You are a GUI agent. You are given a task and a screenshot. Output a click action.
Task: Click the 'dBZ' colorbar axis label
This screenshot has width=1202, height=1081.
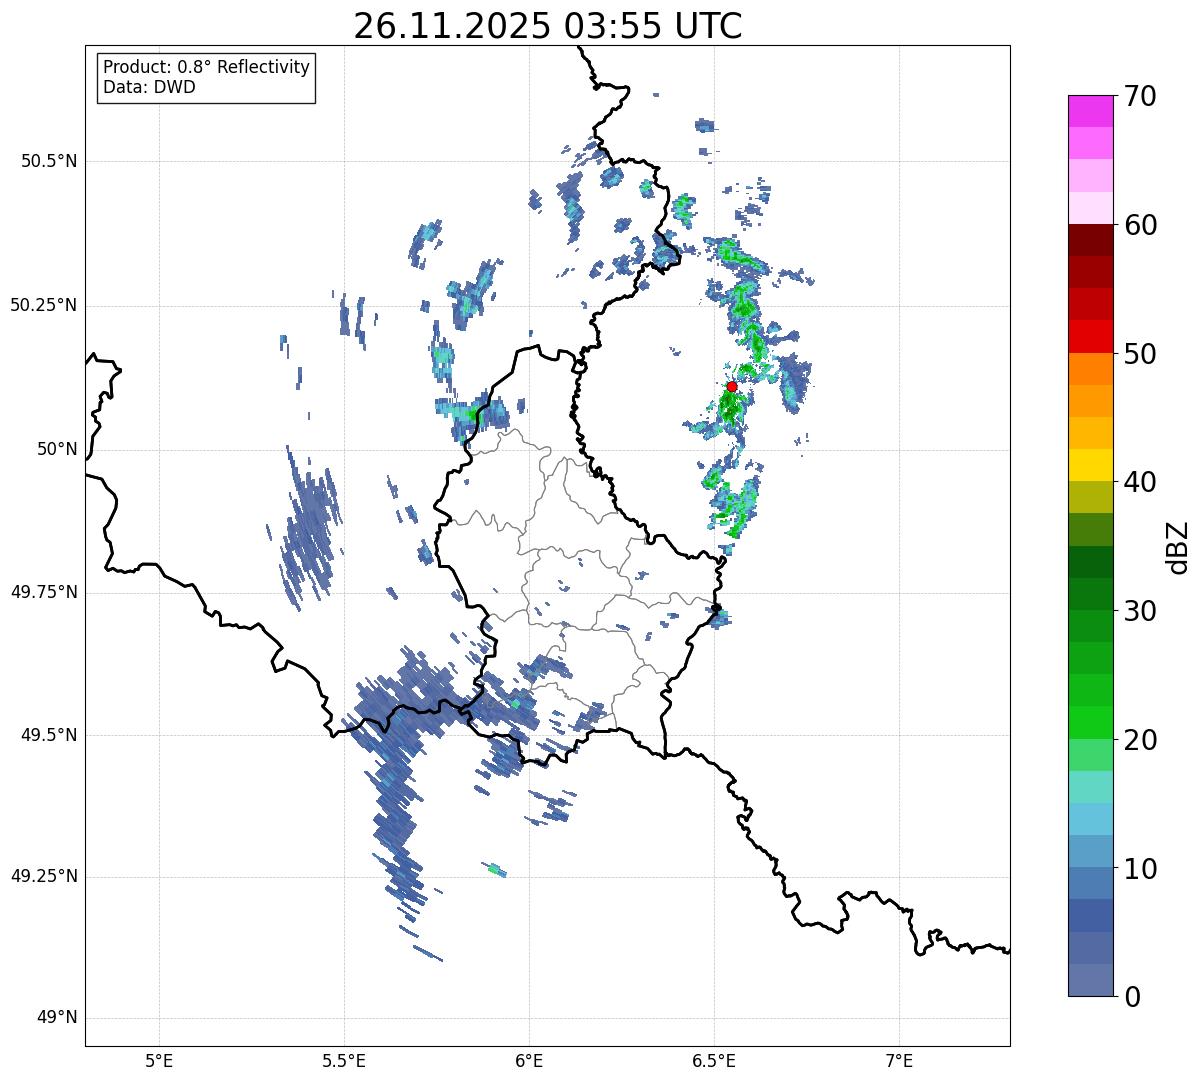pos(1178,547)
